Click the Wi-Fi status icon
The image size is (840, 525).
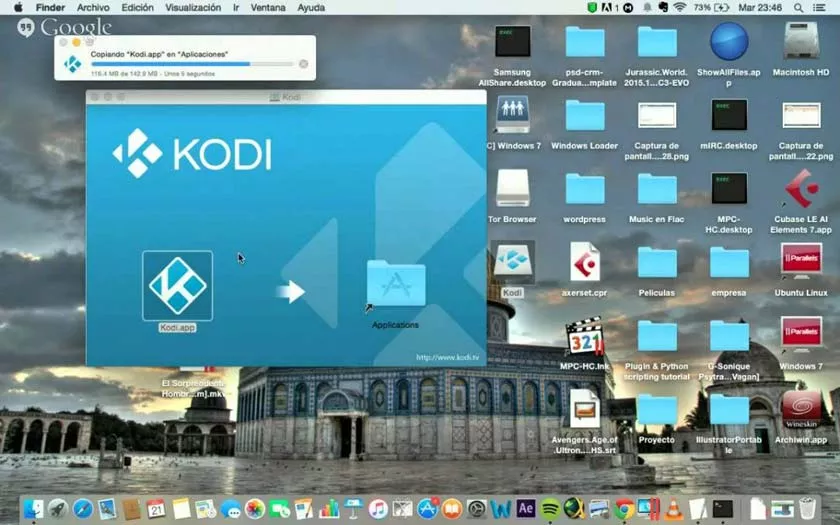pos(680,8)
